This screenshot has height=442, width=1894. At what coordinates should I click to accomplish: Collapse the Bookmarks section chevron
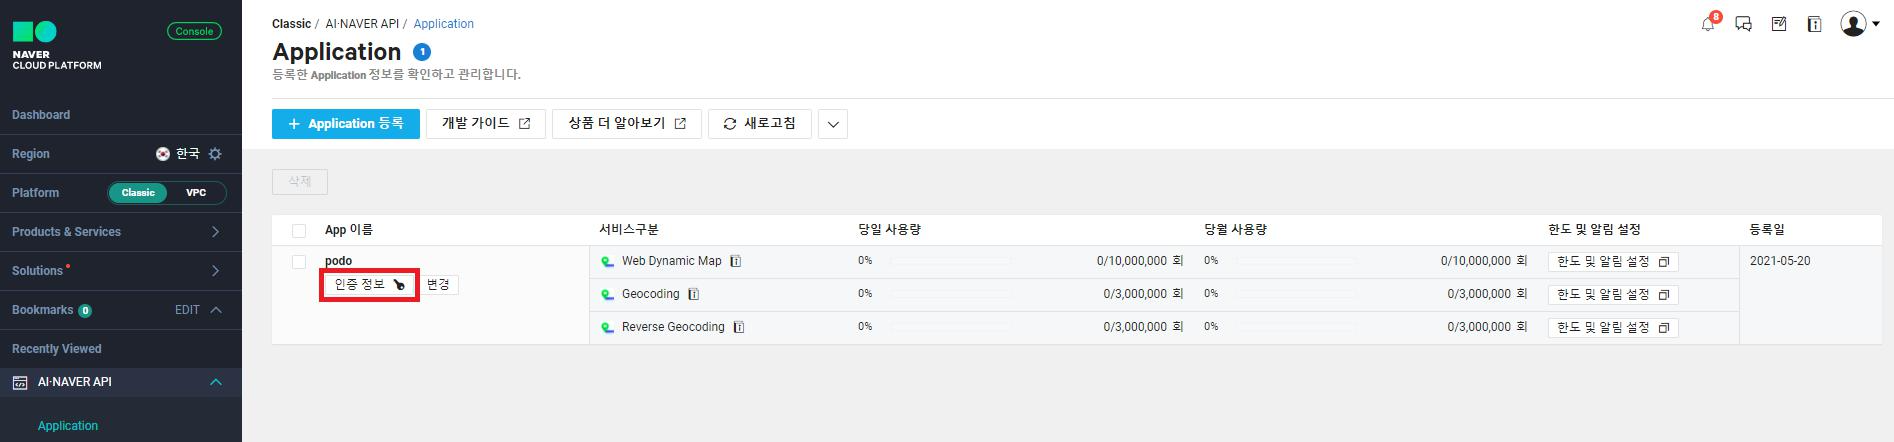[x=216, y=310]
